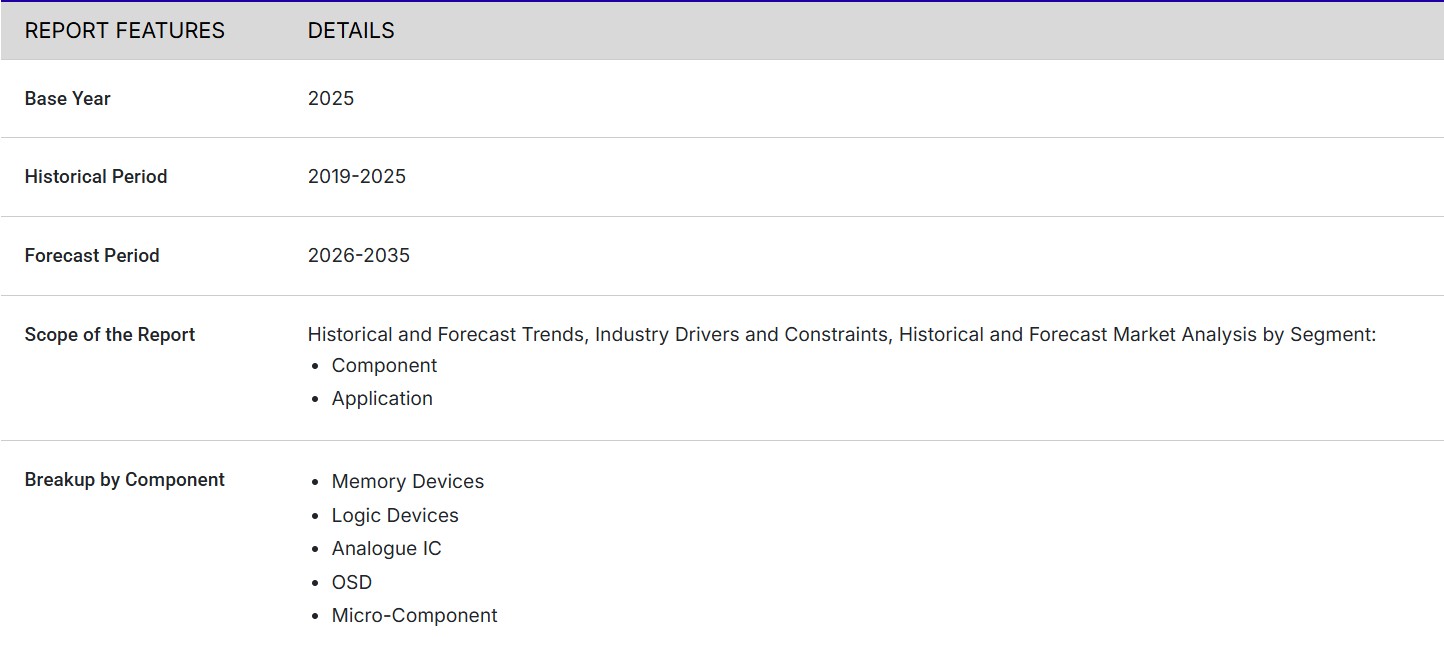
Task: Select the Historical Period label
Action: (x=96, y=177)
